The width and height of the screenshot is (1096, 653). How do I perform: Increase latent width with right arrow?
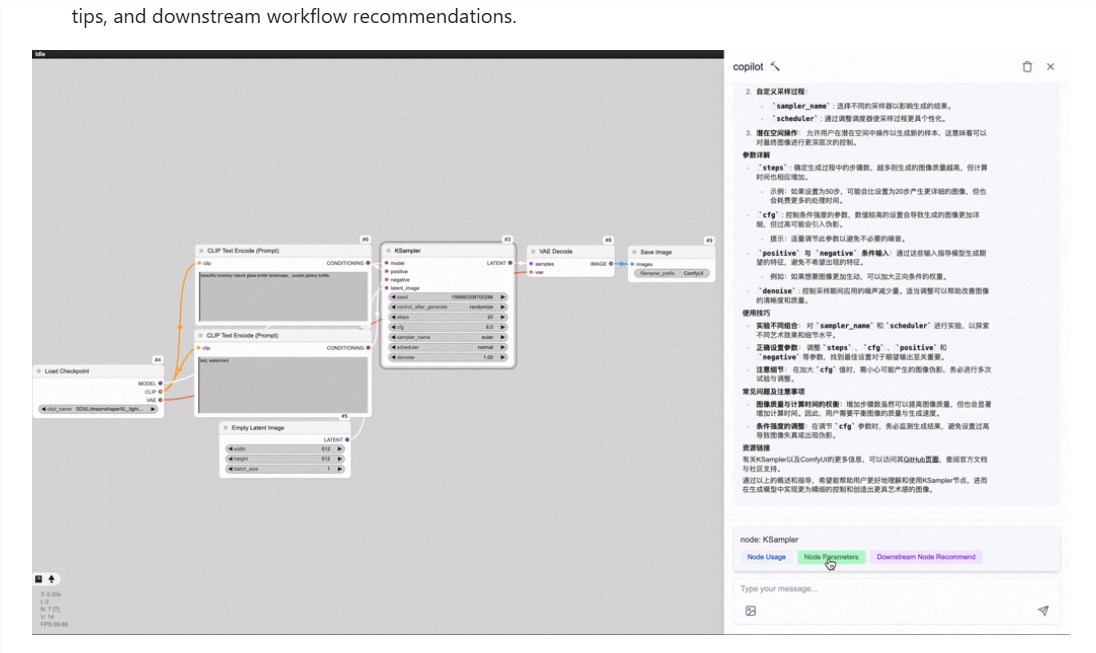pyautogui.click(x=340, y=449)
